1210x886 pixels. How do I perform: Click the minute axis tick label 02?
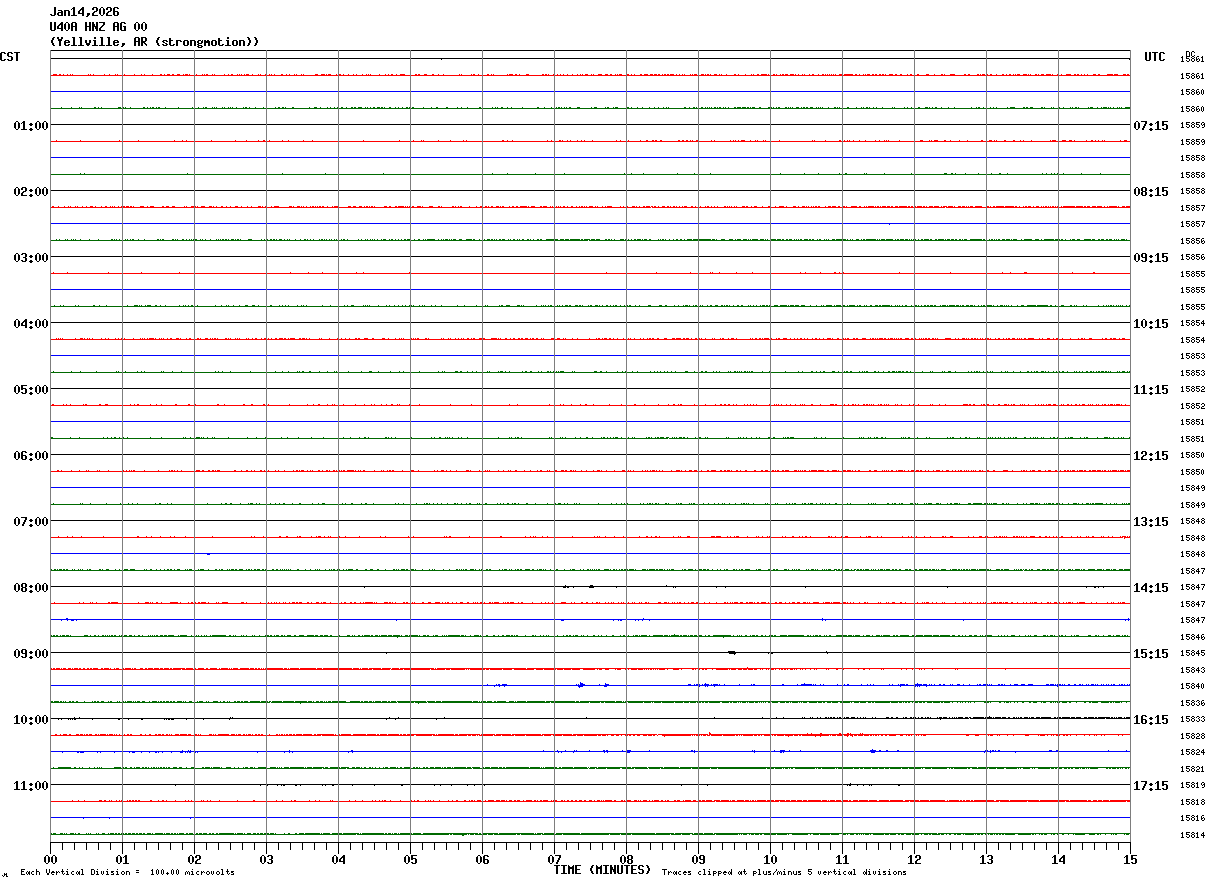[x=194, y=859]
